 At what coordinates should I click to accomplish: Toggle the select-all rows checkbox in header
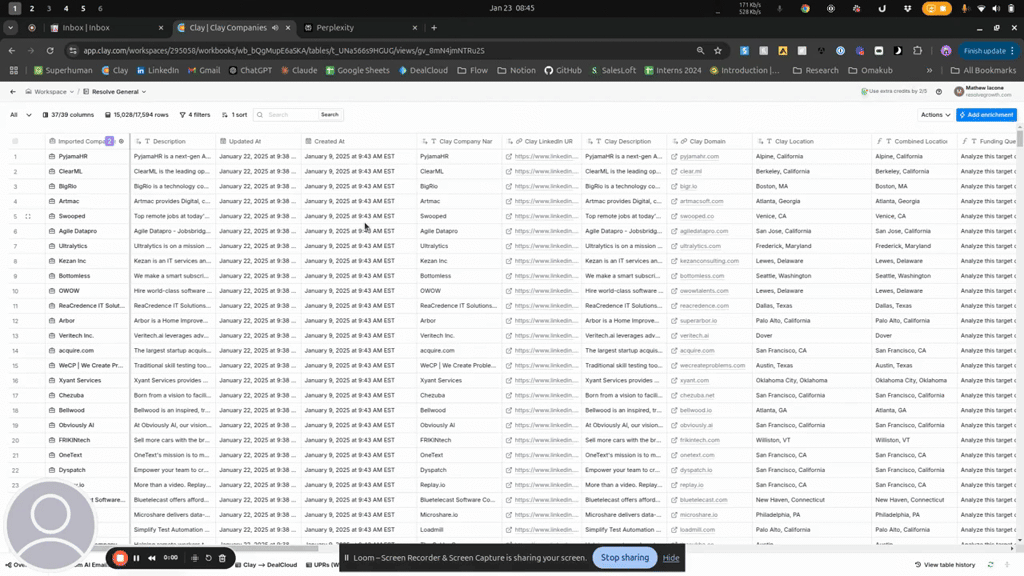[15, 141]
